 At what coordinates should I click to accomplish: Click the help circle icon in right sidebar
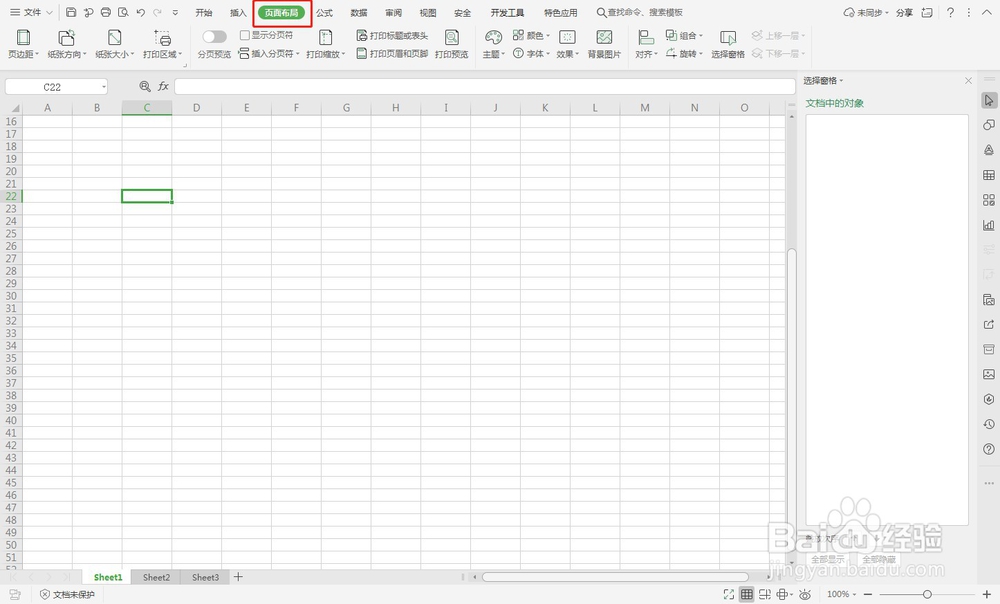click(989, 449)
